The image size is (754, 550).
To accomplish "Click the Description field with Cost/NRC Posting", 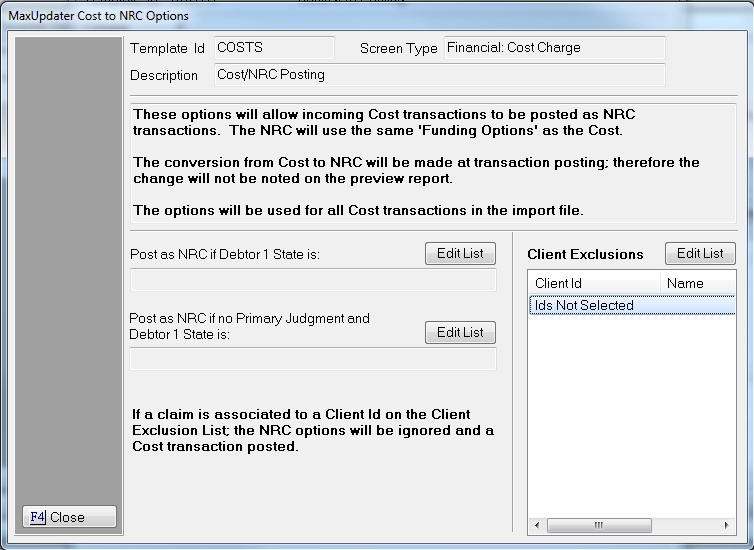I will [x=438, y=75].
